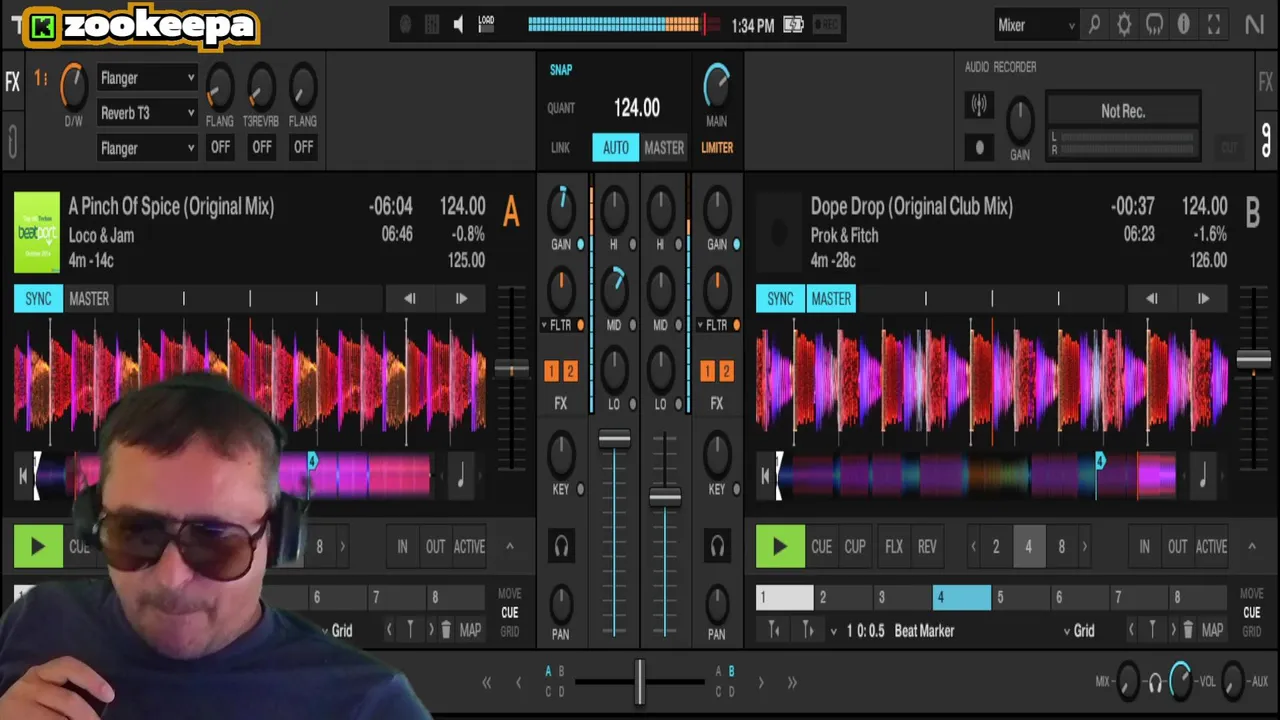This screenshot has height=720, width=1280.
Task: Select Deck B GRID panel tab
Action: [1251, 632]
